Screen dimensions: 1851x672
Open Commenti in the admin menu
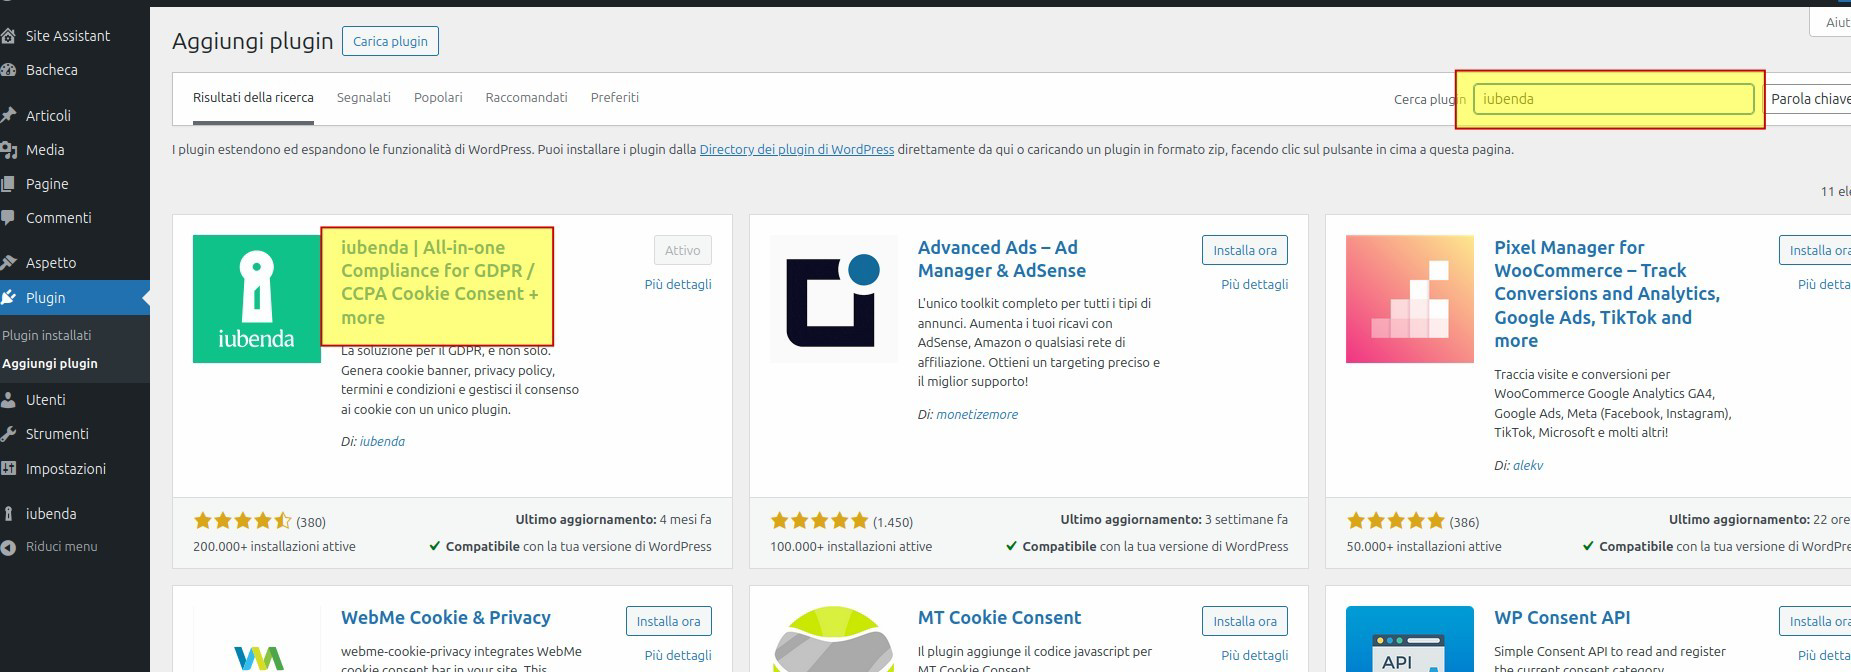(58, 218)
